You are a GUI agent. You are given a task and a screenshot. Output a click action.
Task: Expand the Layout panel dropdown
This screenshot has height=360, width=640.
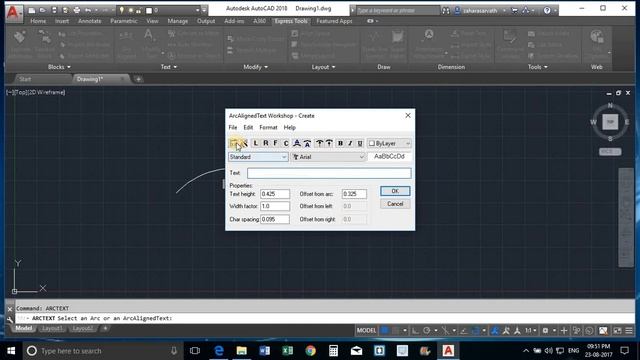point(323,67)
